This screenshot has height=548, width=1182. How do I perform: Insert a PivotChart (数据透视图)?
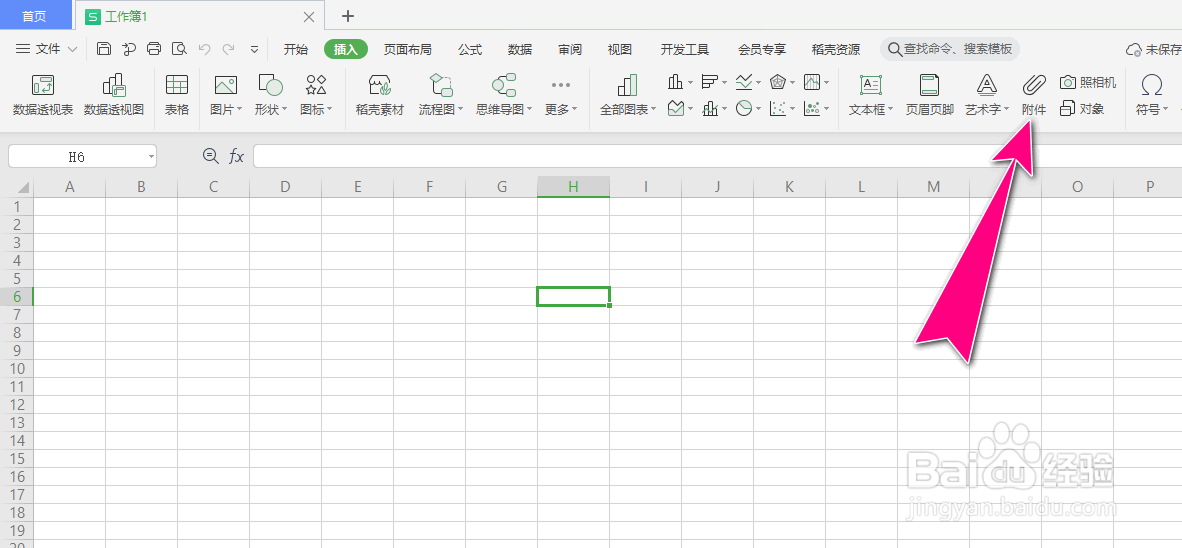pyautogui.click(x=114, y=95)
